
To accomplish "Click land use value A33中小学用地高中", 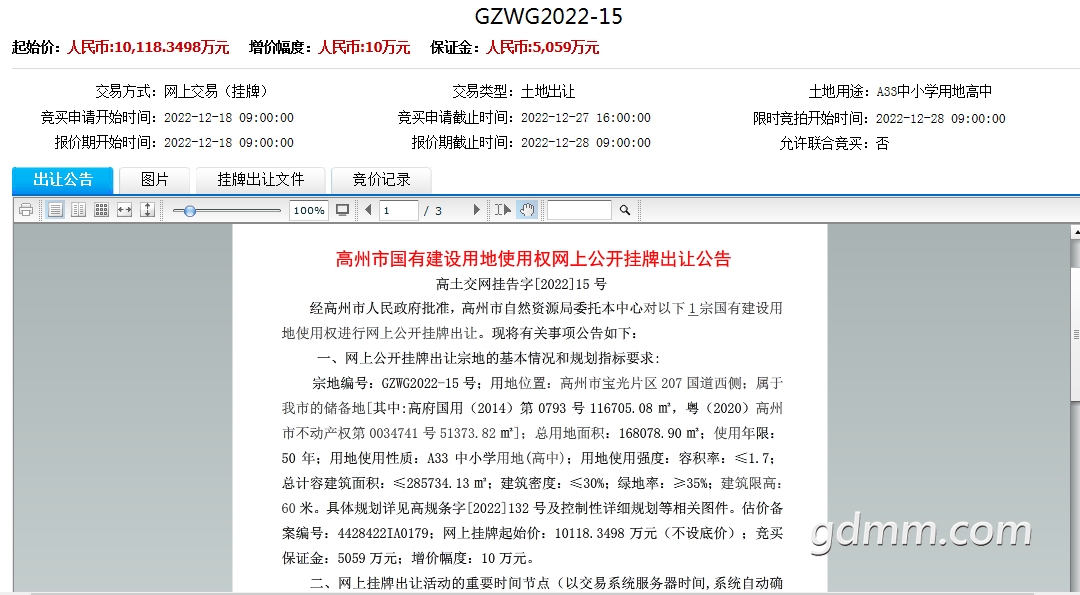I will pos(934,92).
